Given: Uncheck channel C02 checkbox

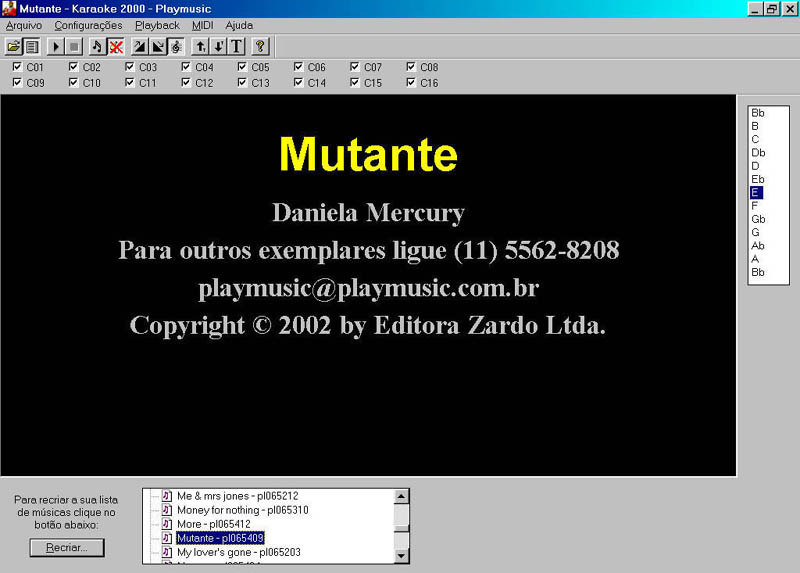Looking at the screenshot, I should pos(73,66).
